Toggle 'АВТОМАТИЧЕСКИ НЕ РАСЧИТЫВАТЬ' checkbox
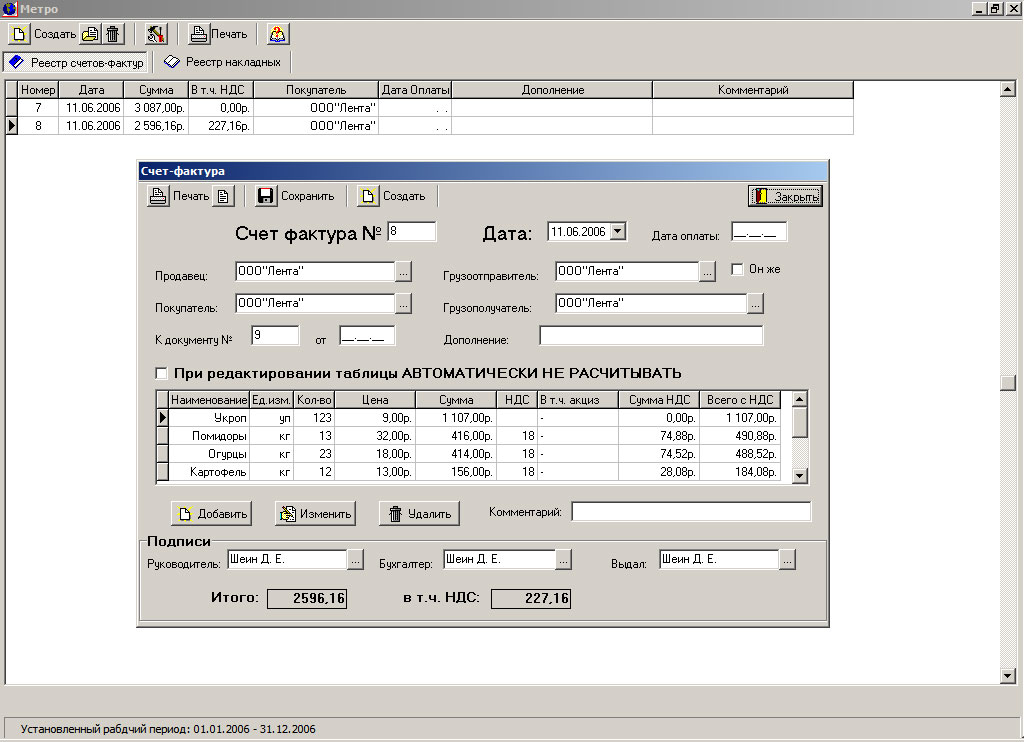The height and width of the screenshot is (742, 1024). click(162, 373)
